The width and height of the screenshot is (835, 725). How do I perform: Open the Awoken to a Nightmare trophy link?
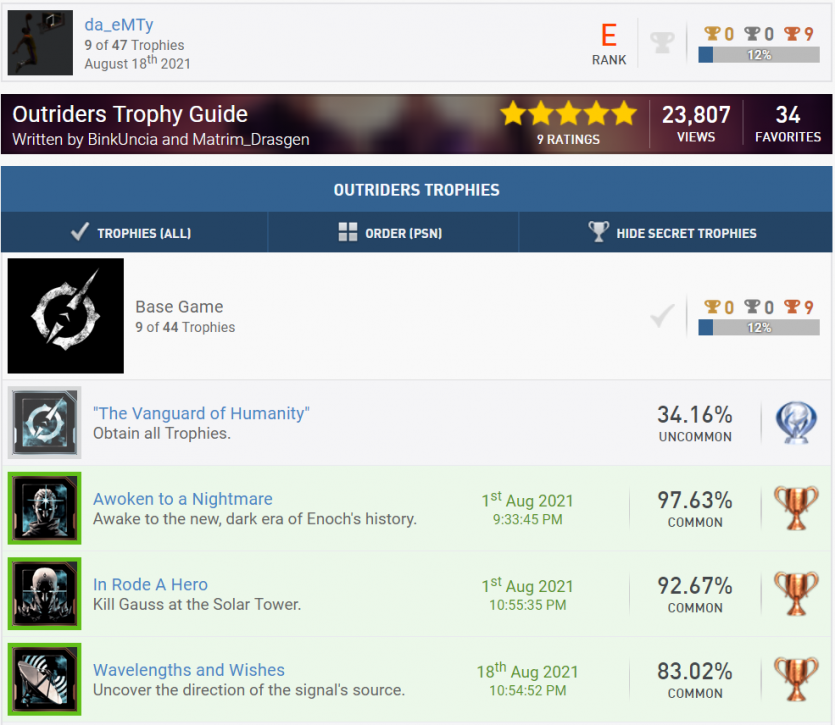pyautogui.click(x=182, y=499)
